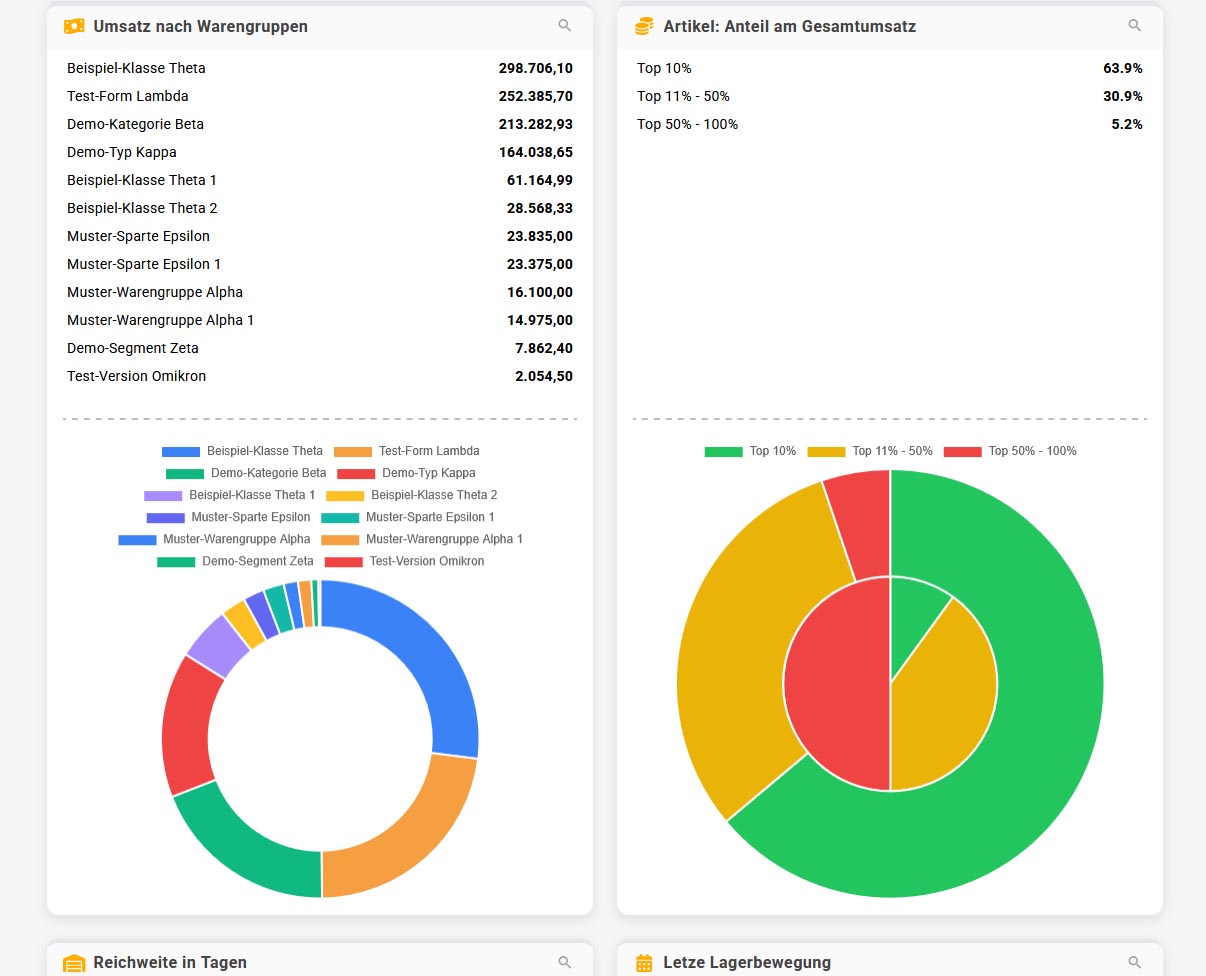The width and height of the screenshot is (1206, 976).
Task: Click the money icon beside Umsatz nach Warengruppen
Action: click(74, 27)
